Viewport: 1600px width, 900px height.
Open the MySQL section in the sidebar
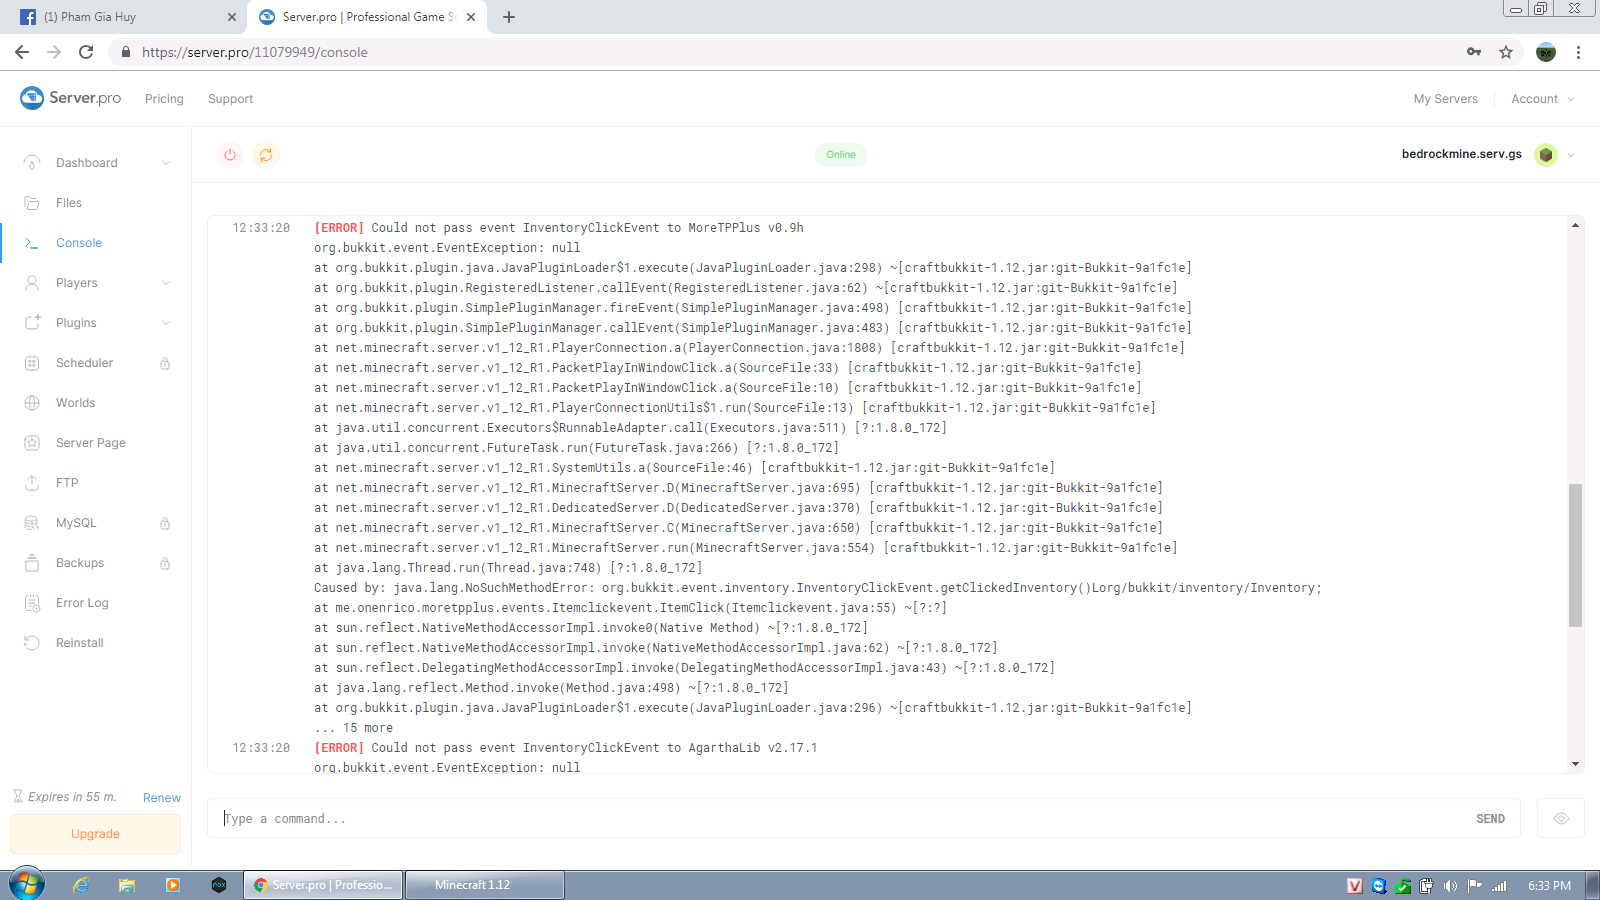point(76,523)
